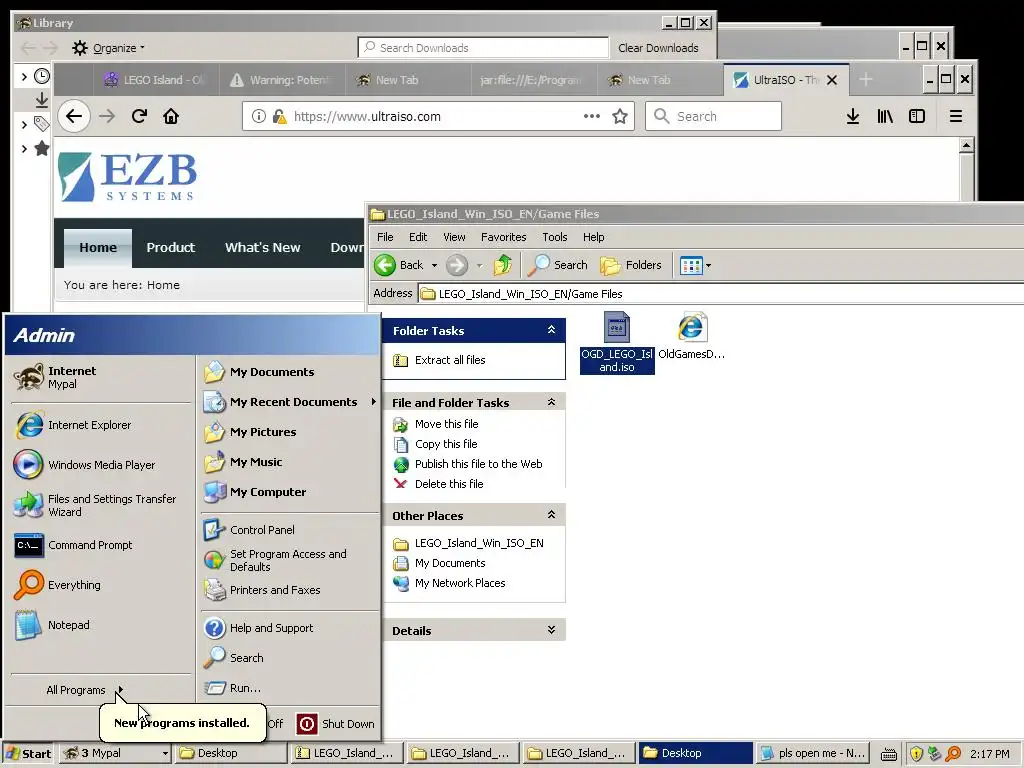
Task: Toggle Folders pane in Explorer toolbar
Action: pos(631,265)
